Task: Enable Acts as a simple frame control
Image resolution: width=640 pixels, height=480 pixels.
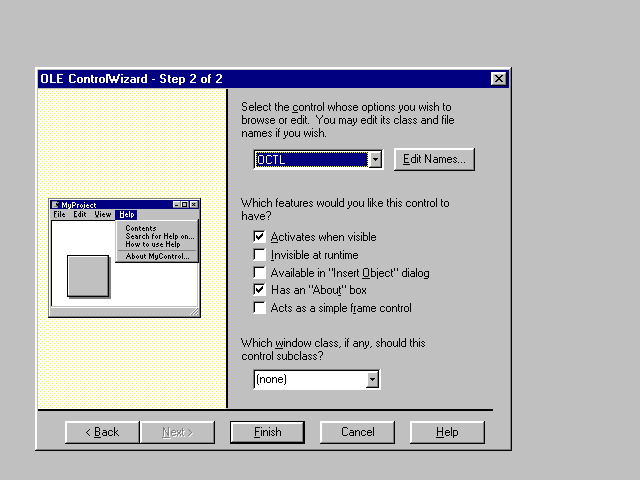Action: (x=260, y=308)
